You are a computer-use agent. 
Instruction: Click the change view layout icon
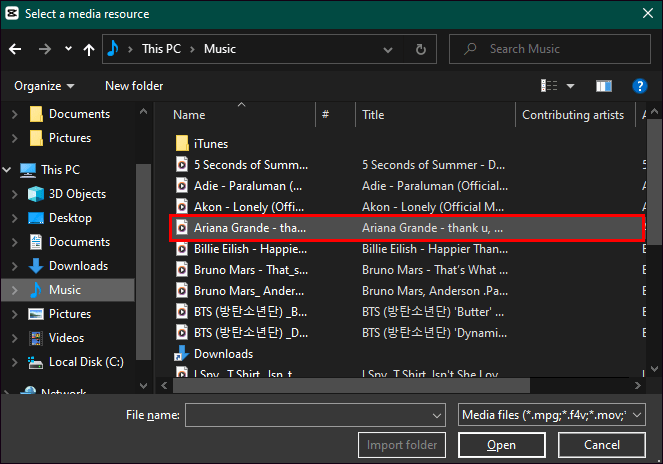(550, 86)
